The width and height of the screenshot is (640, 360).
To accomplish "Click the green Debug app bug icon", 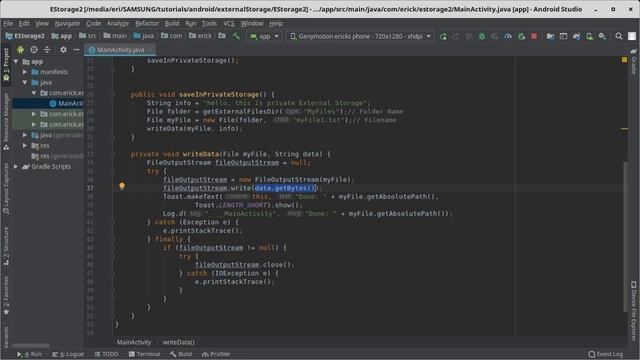I will (482, 36).
